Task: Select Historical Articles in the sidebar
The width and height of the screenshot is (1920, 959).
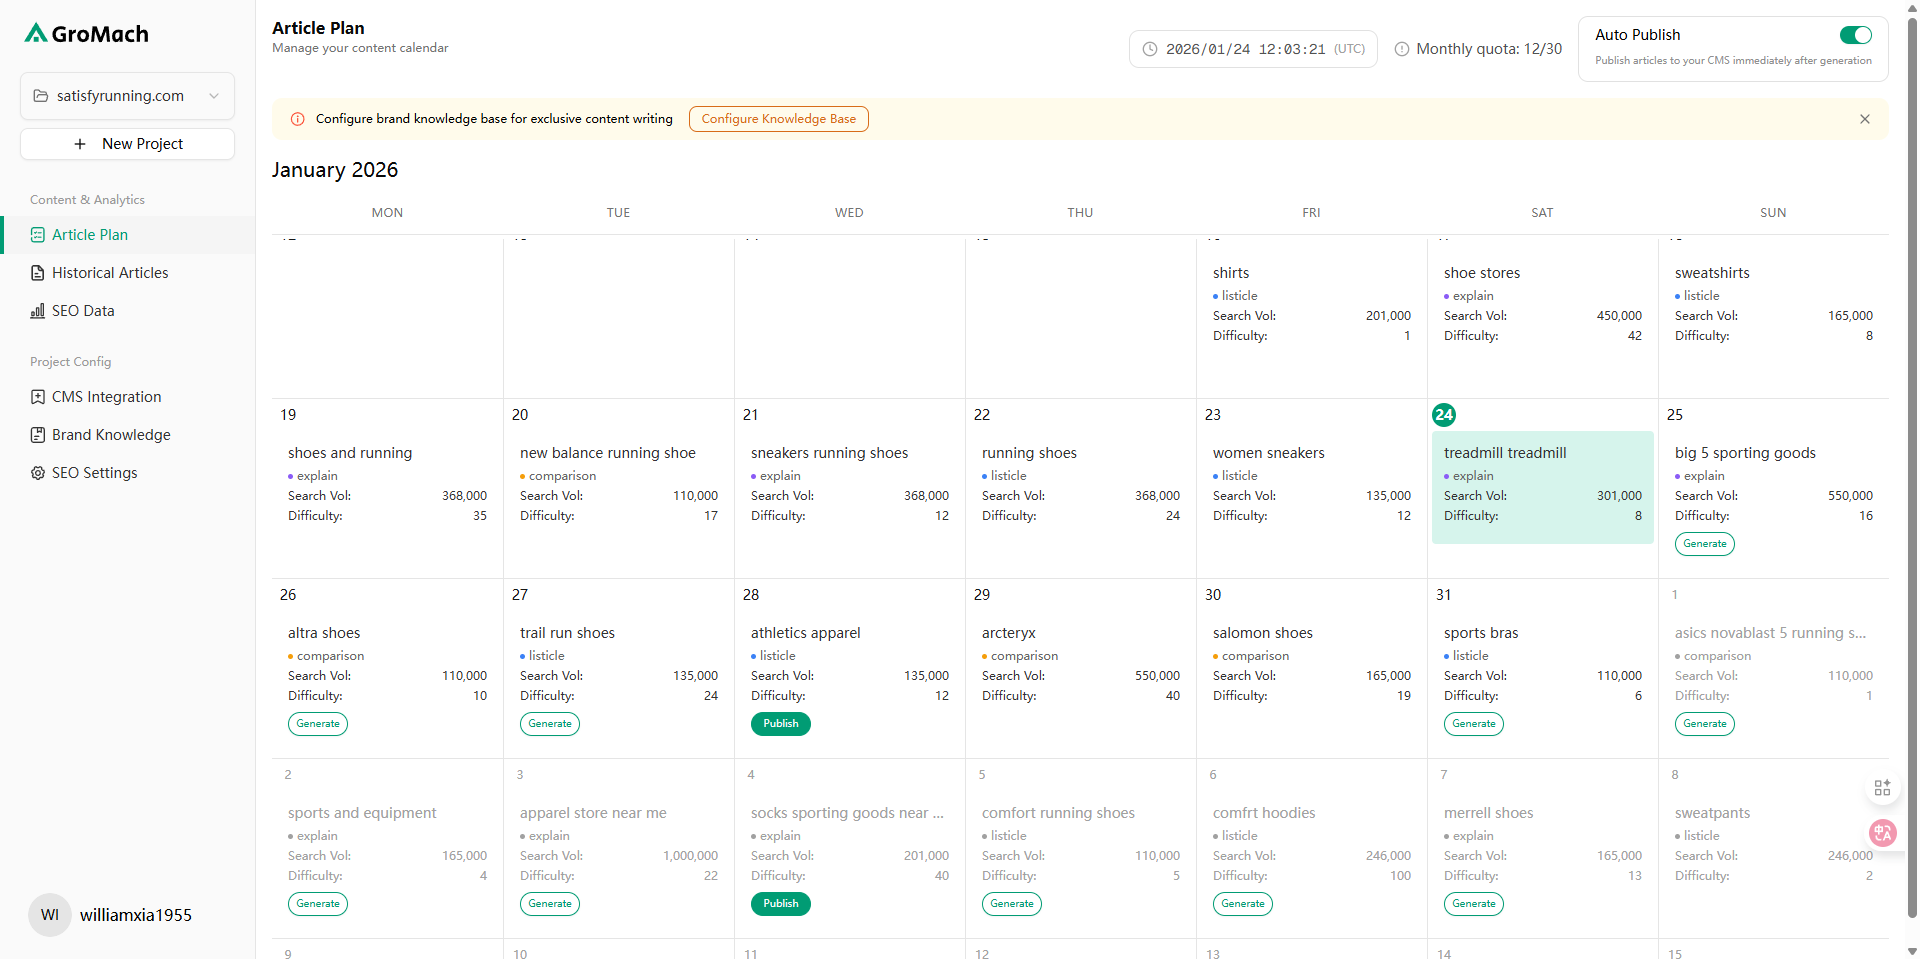Action: click(x=110, y=272)
